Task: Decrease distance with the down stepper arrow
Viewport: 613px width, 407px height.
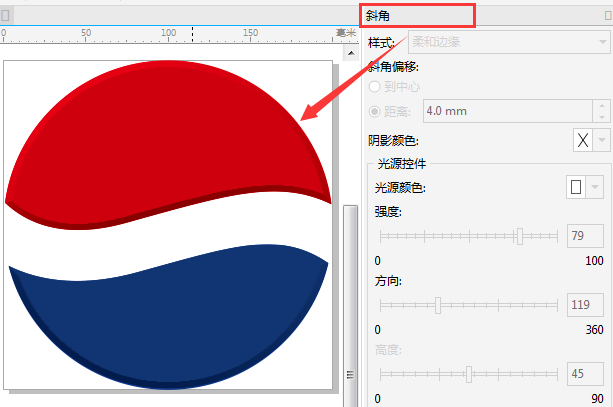Action: click(601, 117)
